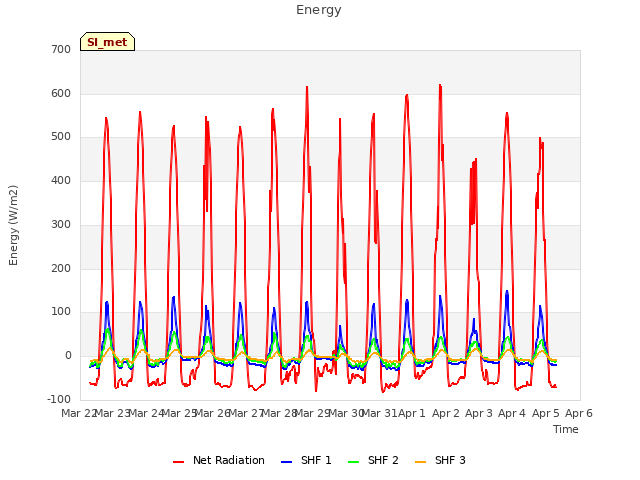Image resolution: width=640 pixels, height=480 pixels.
Task: Click the orange SHF 3 legend swatch
Action: coord(420,462)
